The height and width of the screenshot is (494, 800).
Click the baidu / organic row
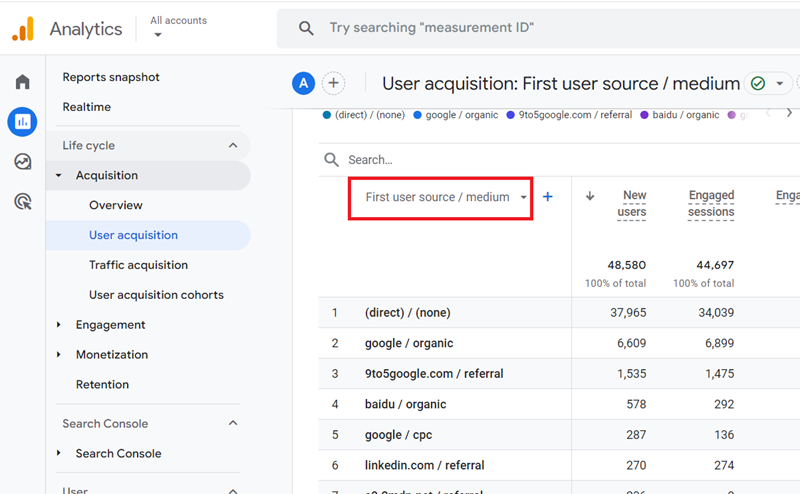click(x=559, y=404)
